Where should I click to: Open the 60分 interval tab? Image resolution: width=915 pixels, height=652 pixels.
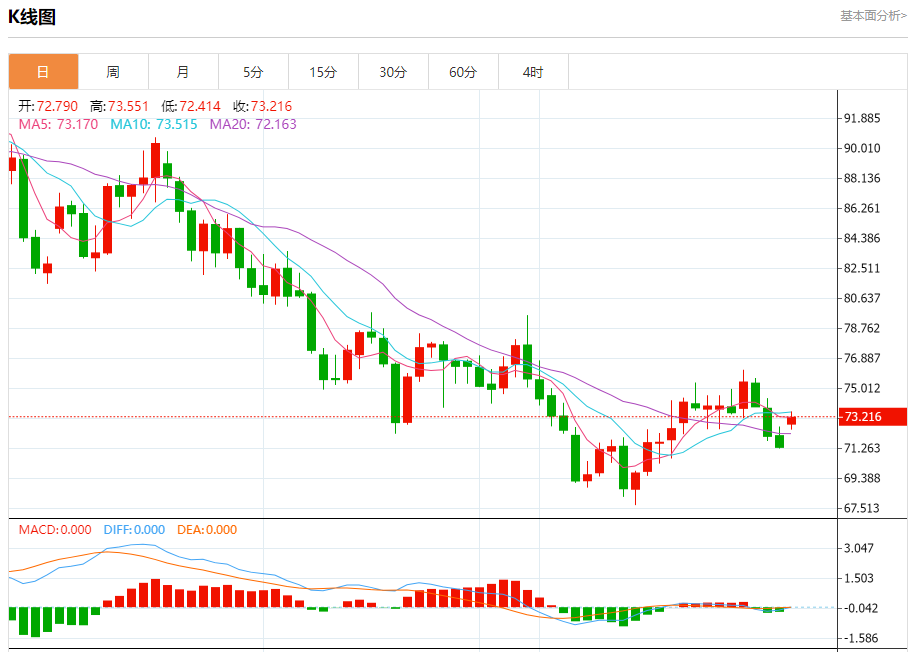tap(463, 72)
